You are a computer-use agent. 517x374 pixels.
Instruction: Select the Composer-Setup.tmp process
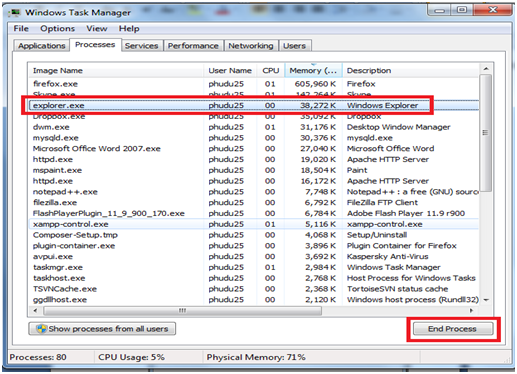[x=254, y=235]
